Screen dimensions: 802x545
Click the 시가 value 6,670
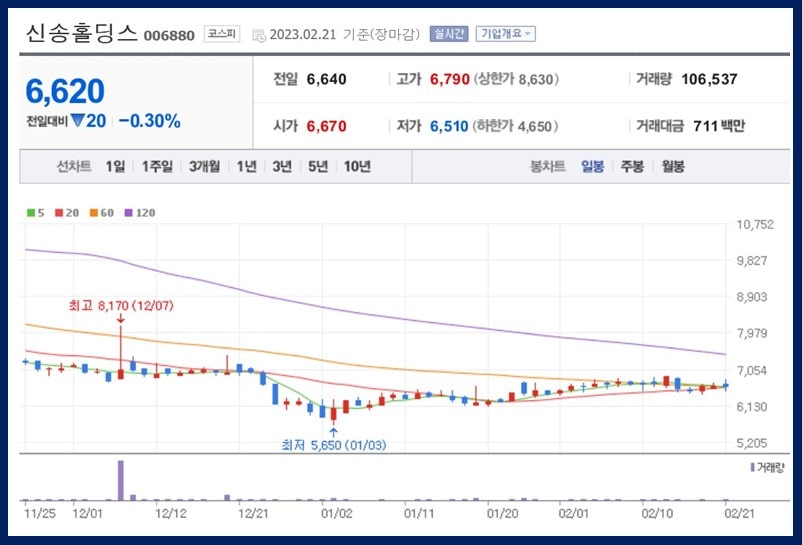(326, 126)
